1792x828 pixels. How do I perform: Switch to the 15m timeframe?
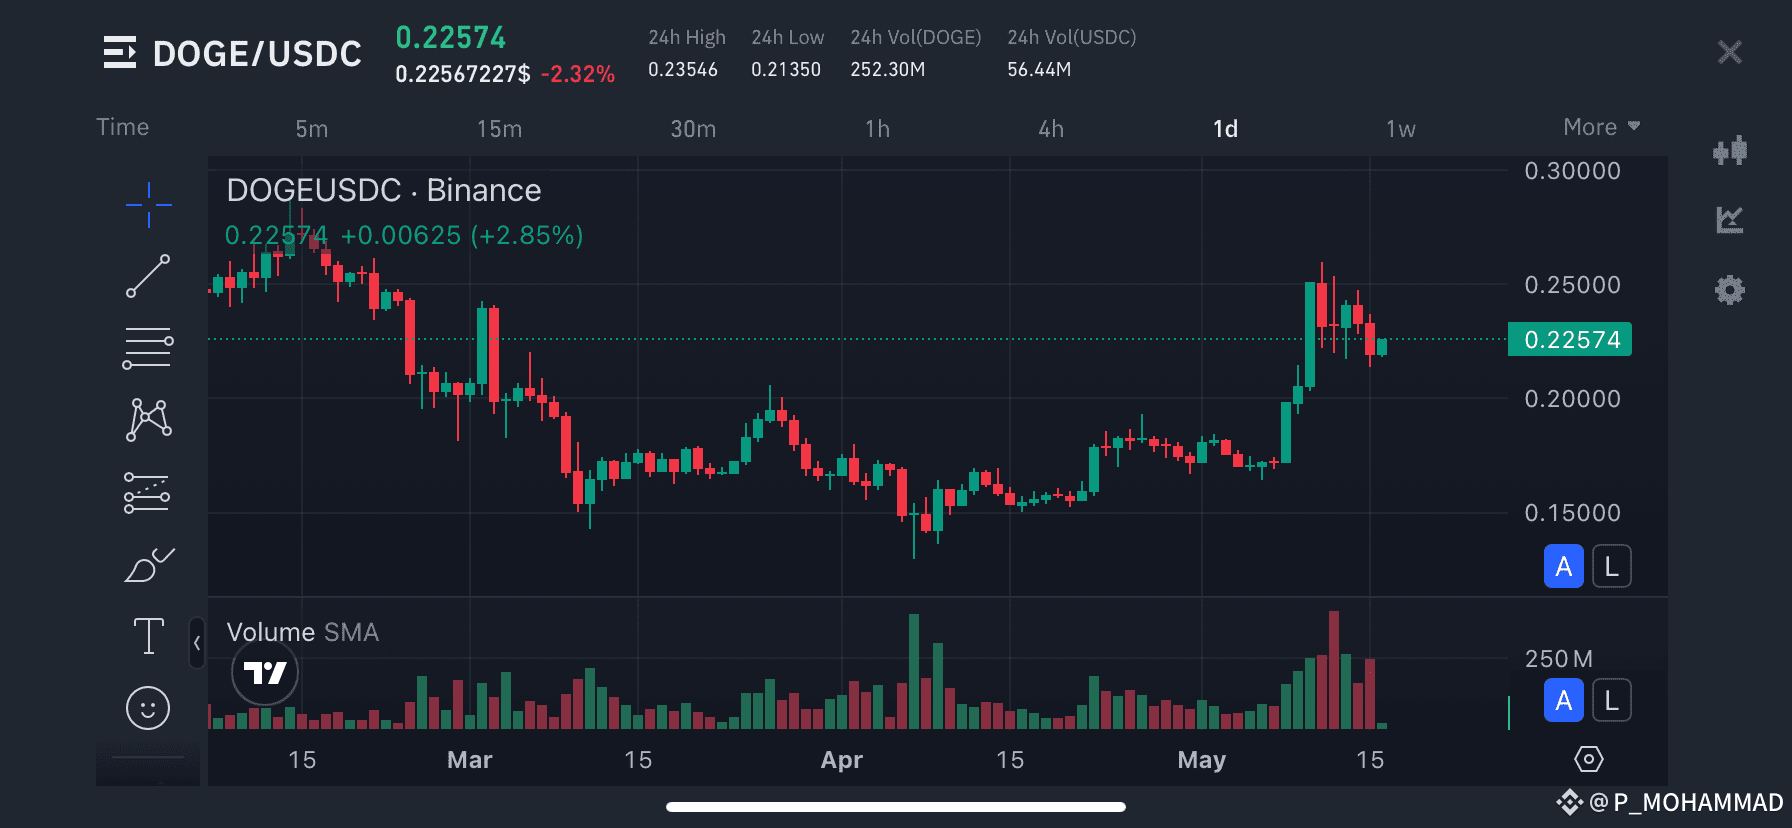(x=499, y=129)
